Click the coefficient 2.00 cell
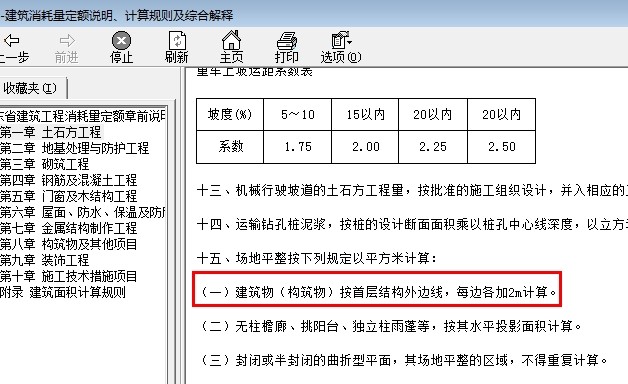 (365, 147)
